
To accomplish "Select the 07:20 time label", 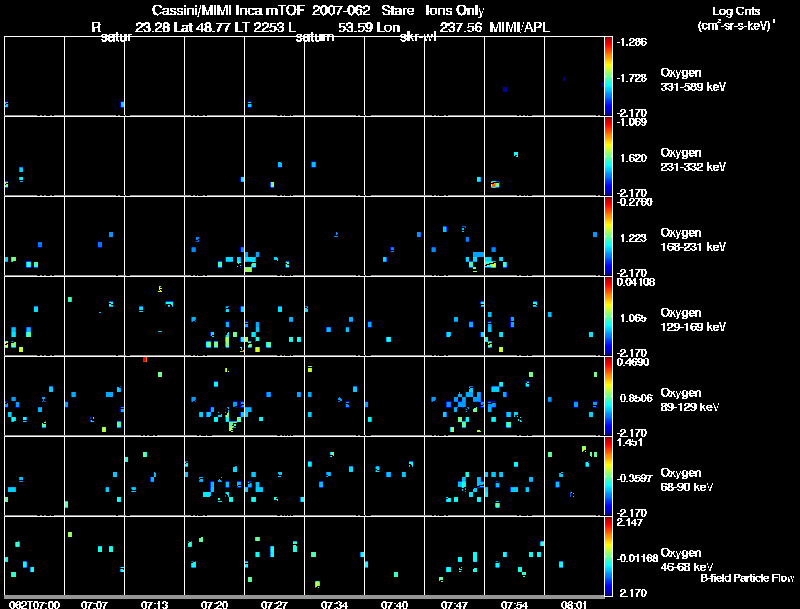I will [214, 604].
